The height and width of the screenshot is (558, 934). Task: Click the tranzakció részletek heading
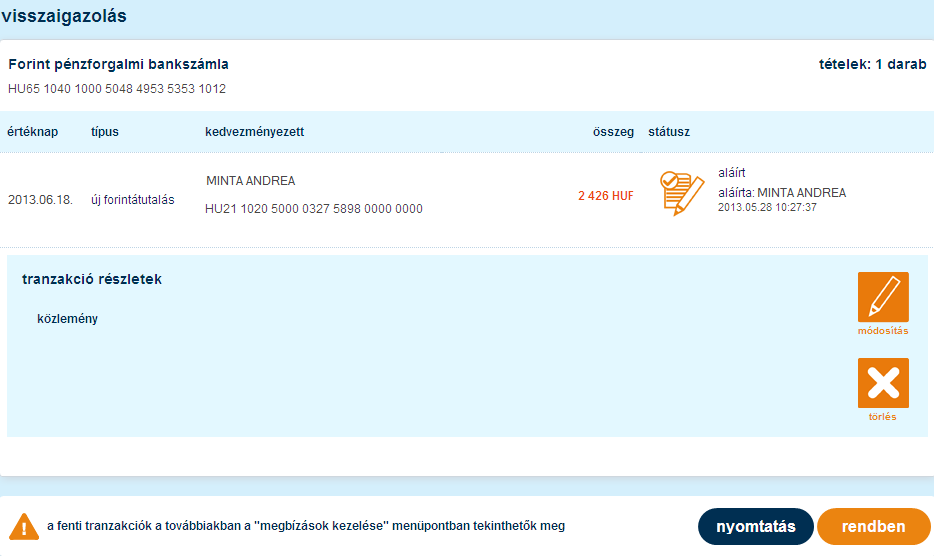92,279
